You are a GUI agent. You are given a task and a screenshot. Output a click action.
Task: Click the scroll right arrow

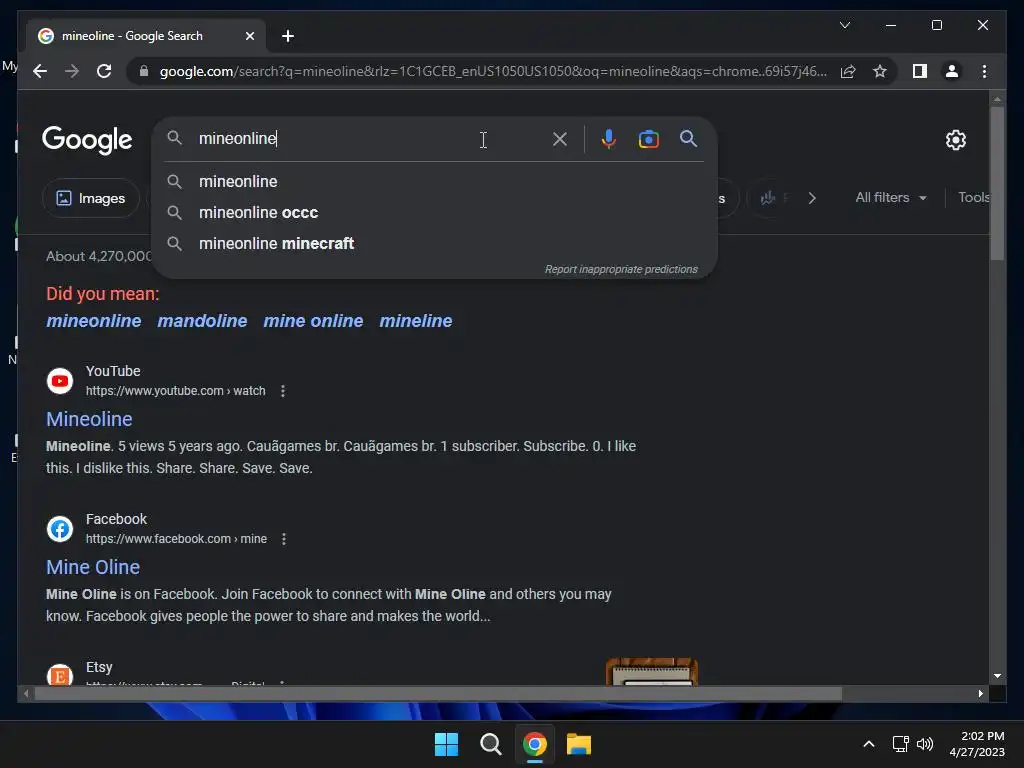[x=980, y=694]
